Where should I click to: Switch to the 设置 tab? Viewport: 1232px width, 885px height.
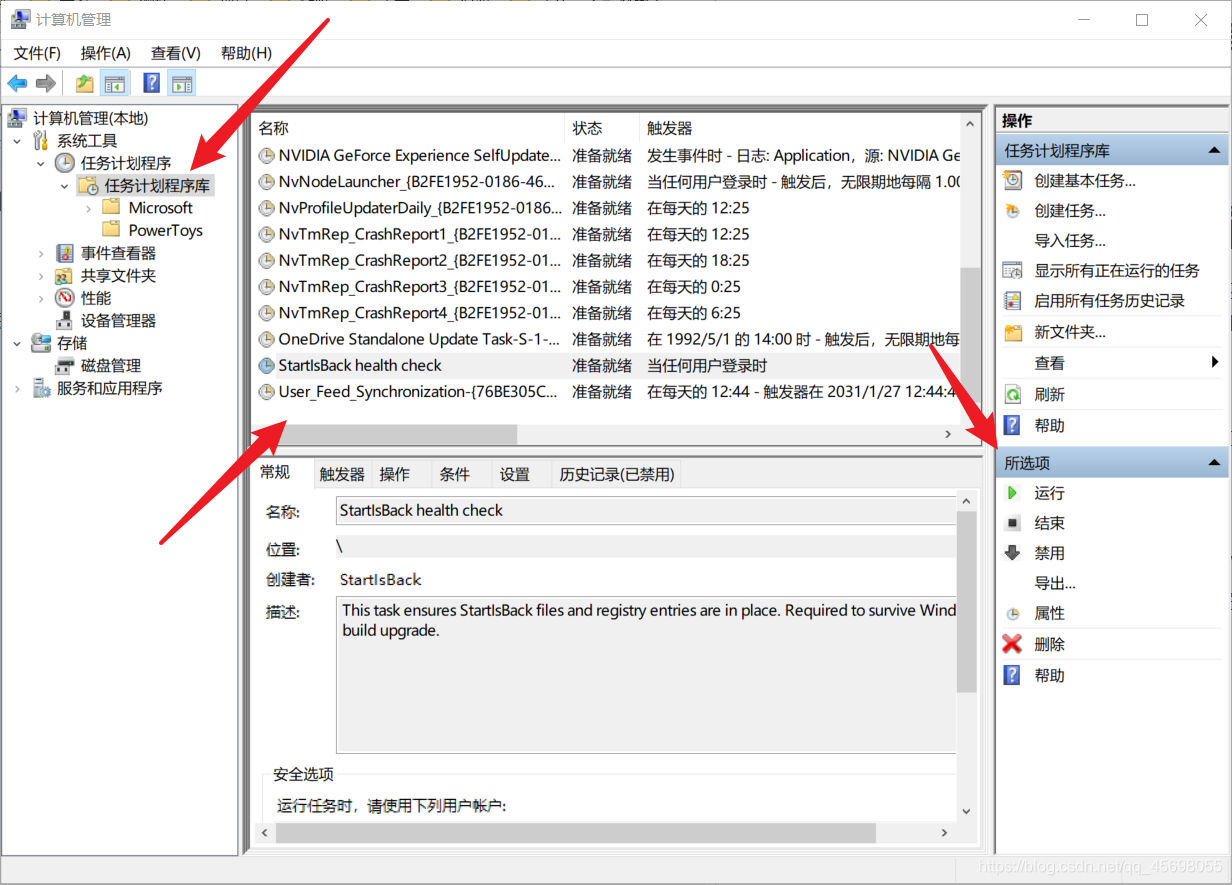[x=515, y=474]
